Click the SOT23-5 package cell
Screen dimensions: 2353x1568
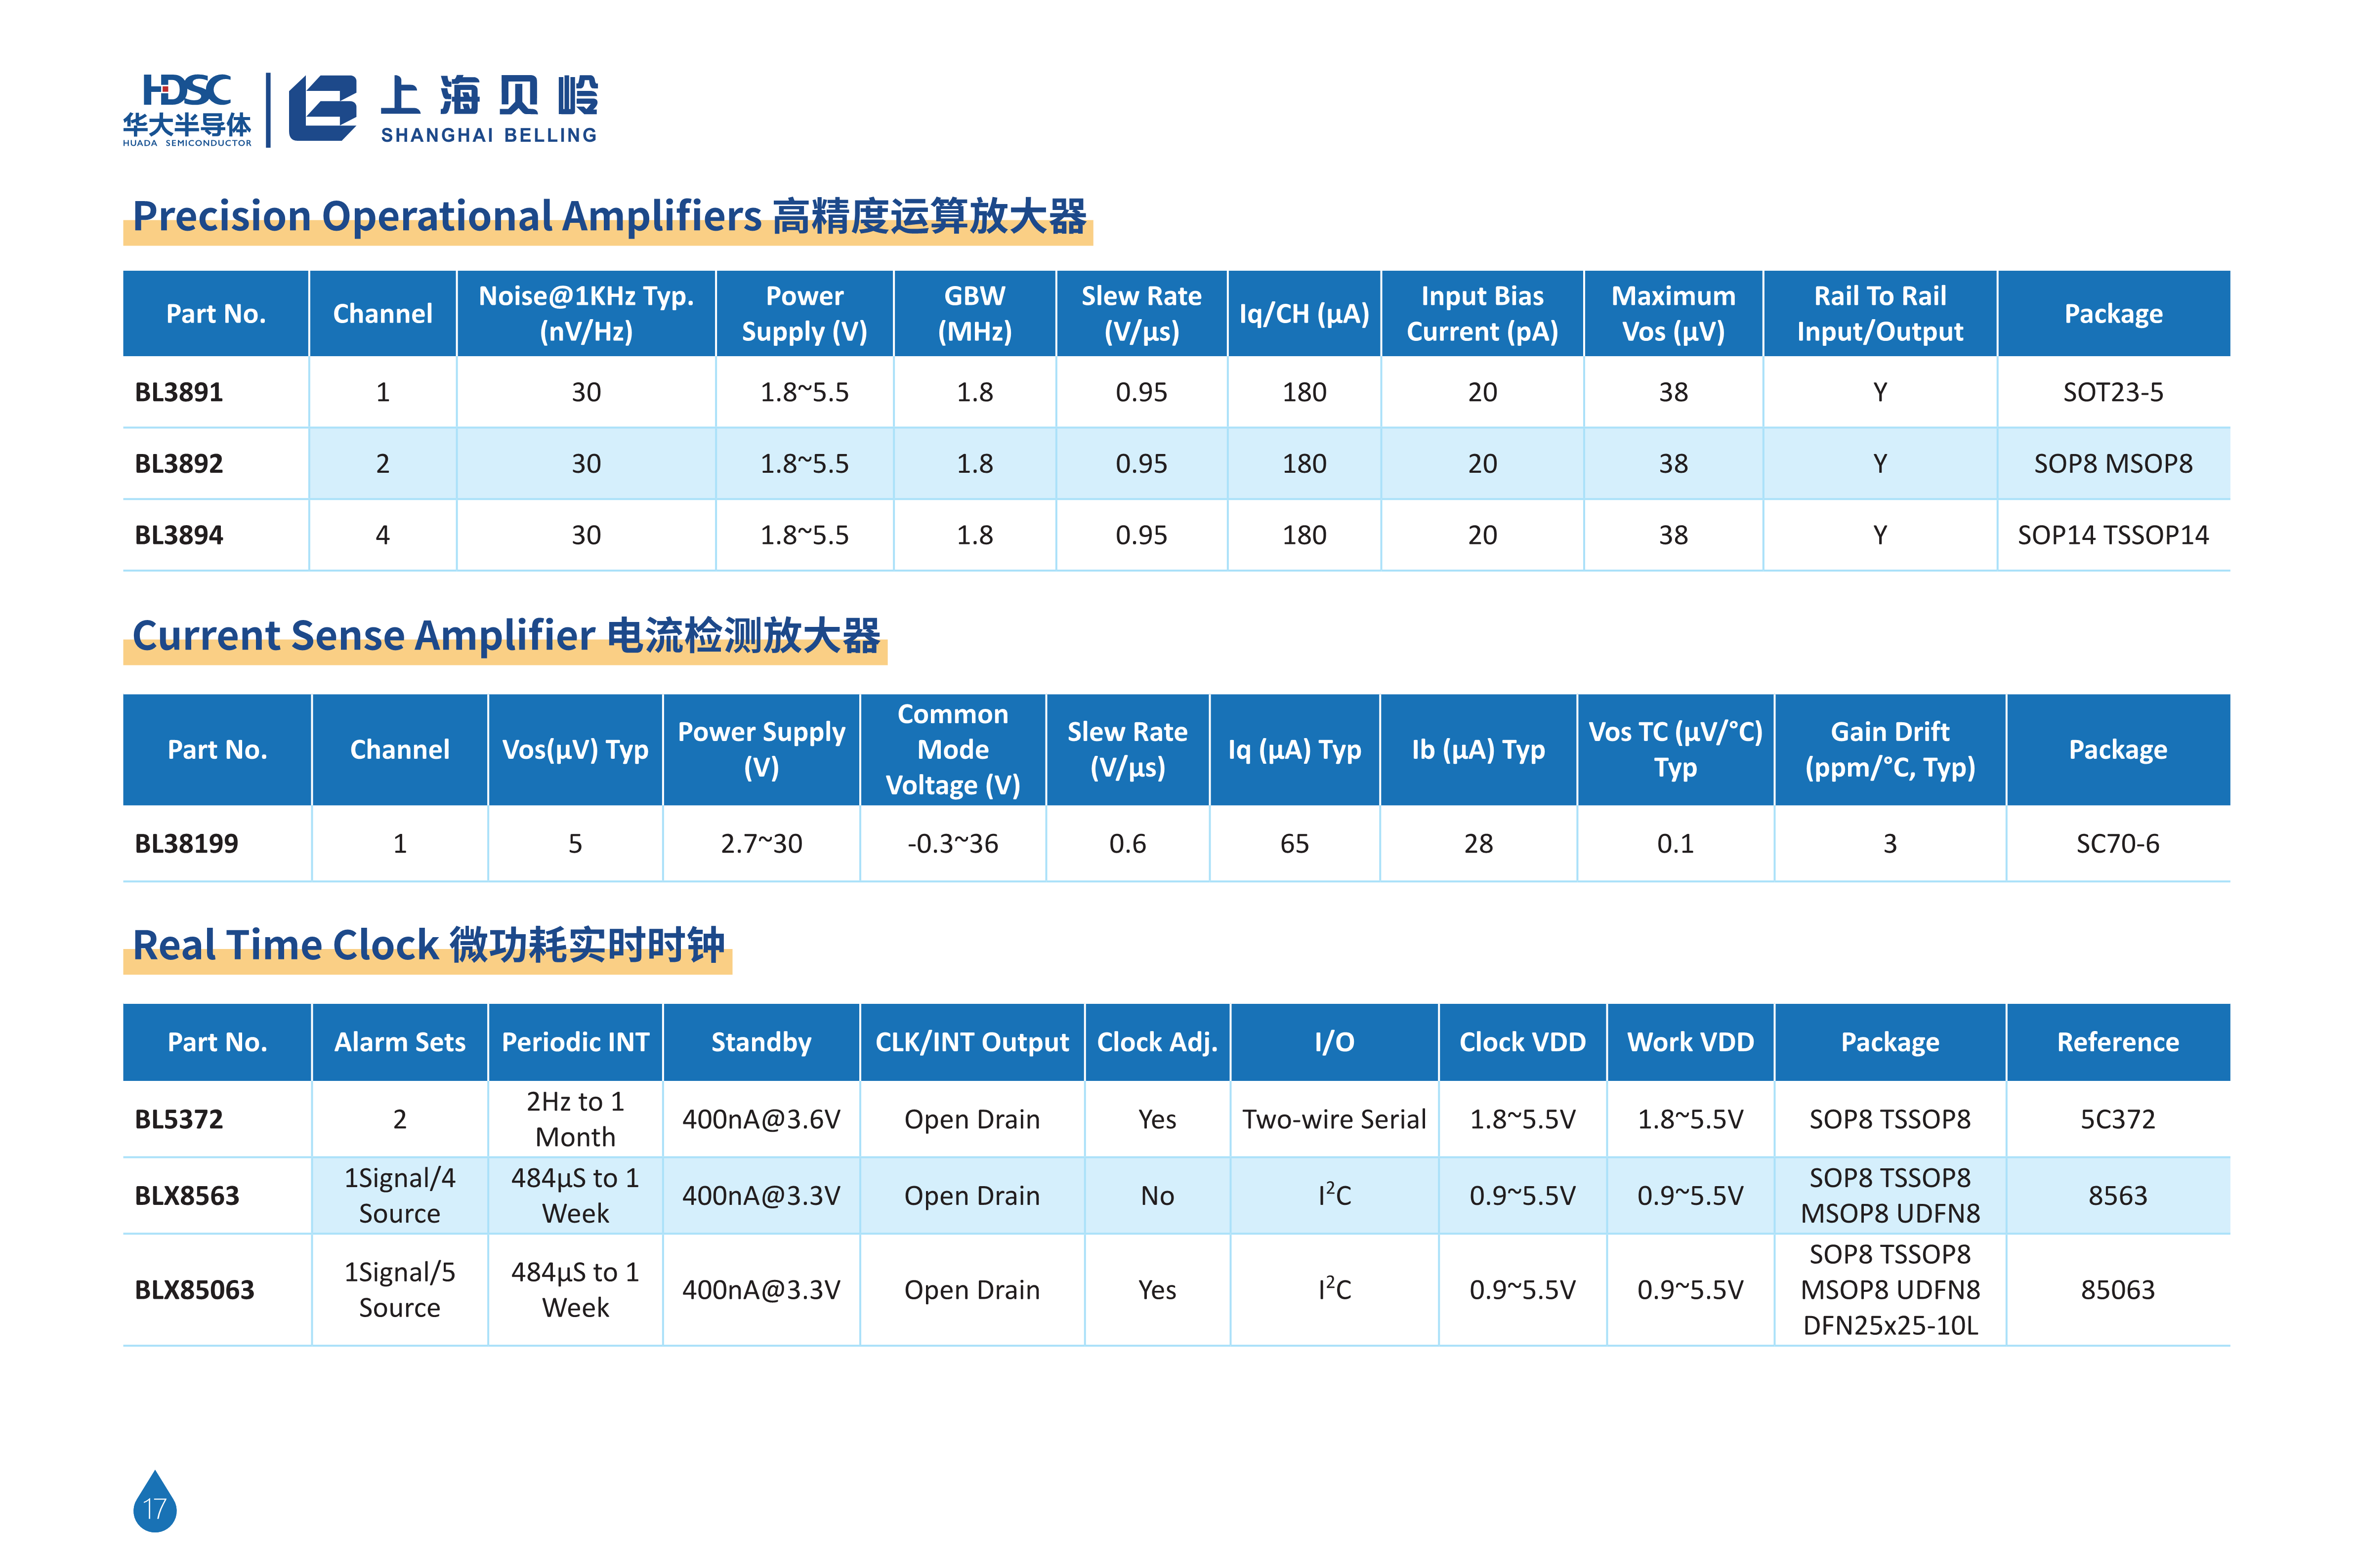[2113, 392]
